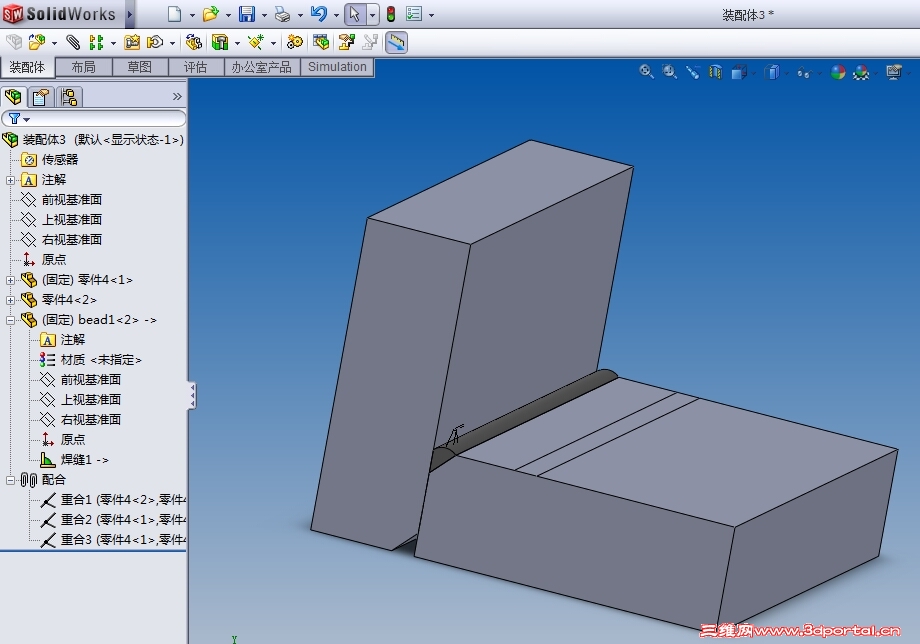920x644 pixels.
Task: Click the Edit Appearance color ball icon
Action: coord(838,72)
